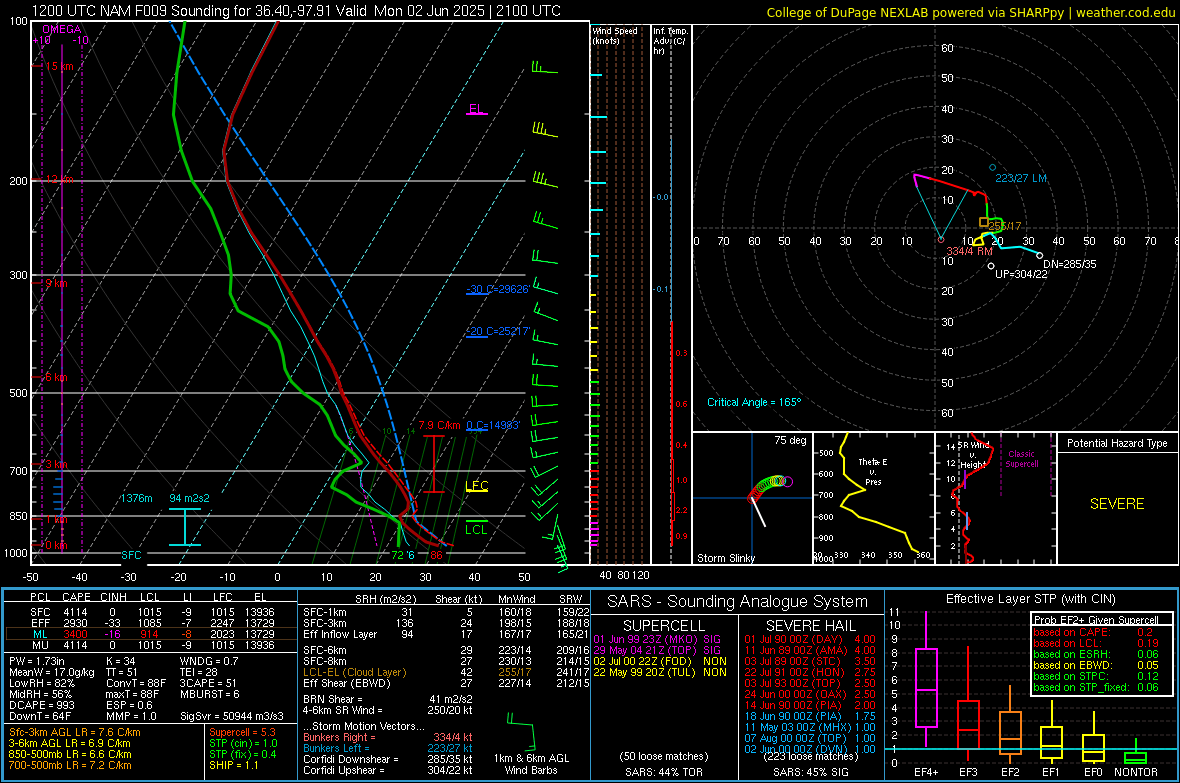Click the '75 deg' value in Storm Slinky
Viewport: 1180px width, 783px height.
pyautogui.click(x=790, y=440)
